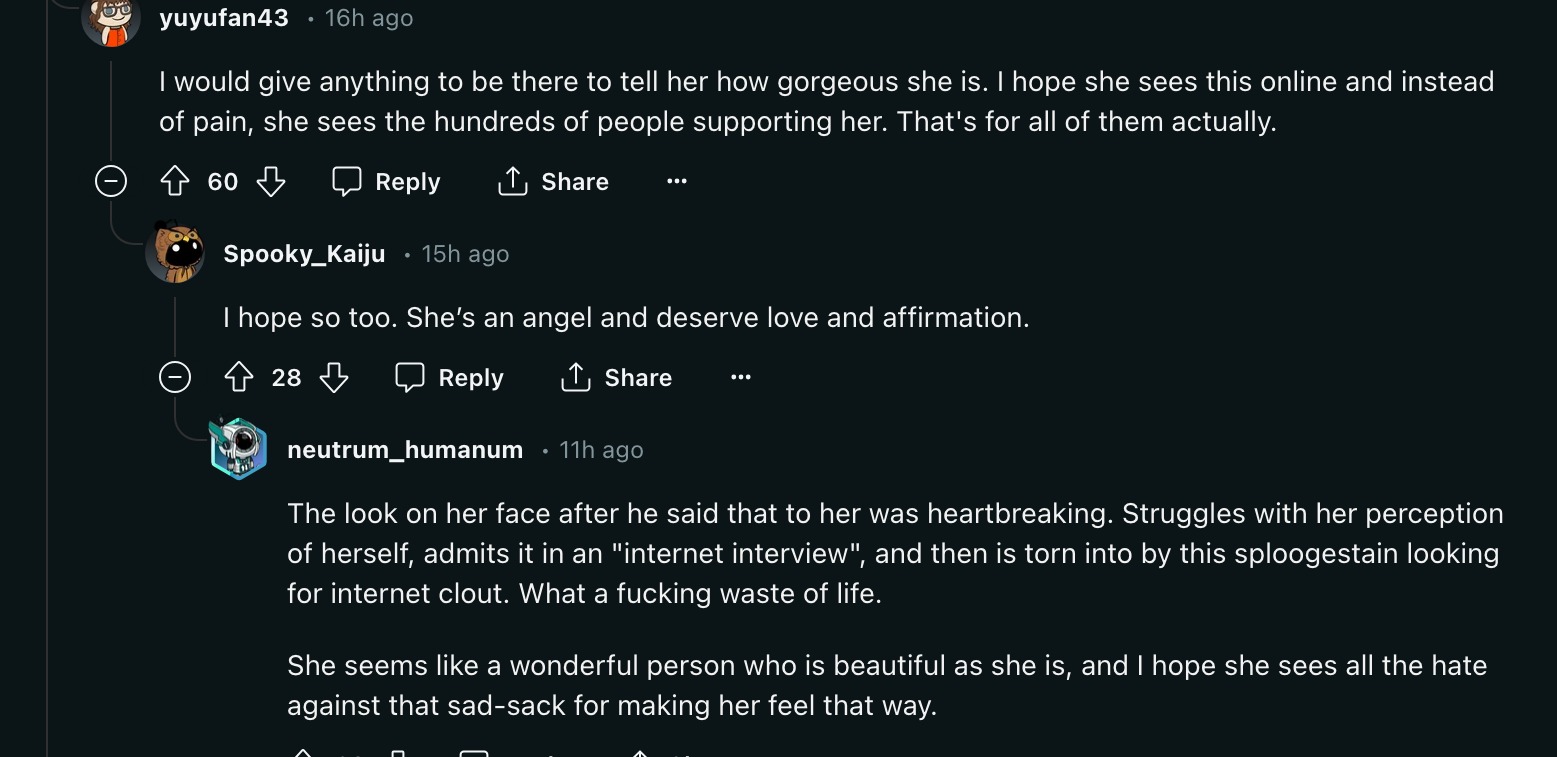This screenshot has width=1557, height=757.
Task: Open neutrum_humanum's user profile link
Action: pyautogui.click(x=405, y=450)
